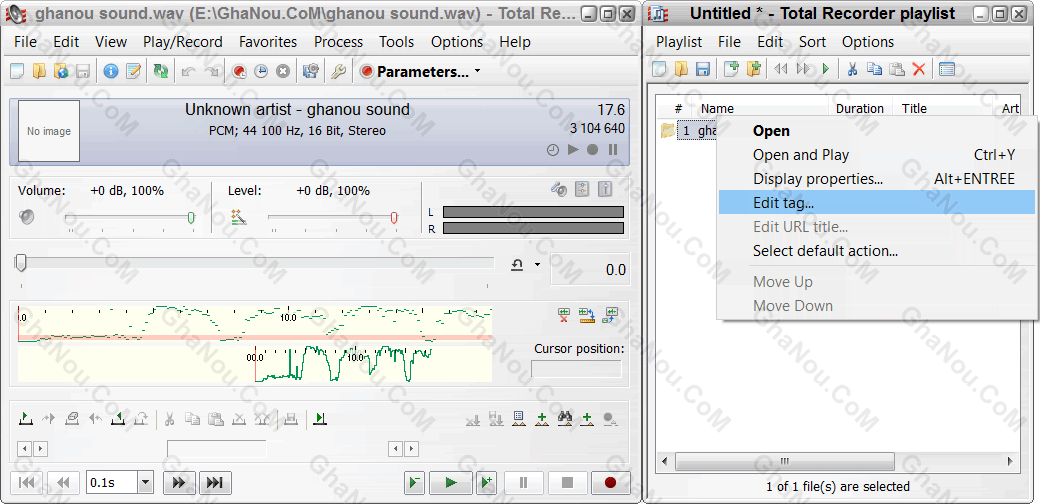The height and width of the screenshot is (504, 1040).
Task: Click the Volume slider handle
Action: click(191, 218)
